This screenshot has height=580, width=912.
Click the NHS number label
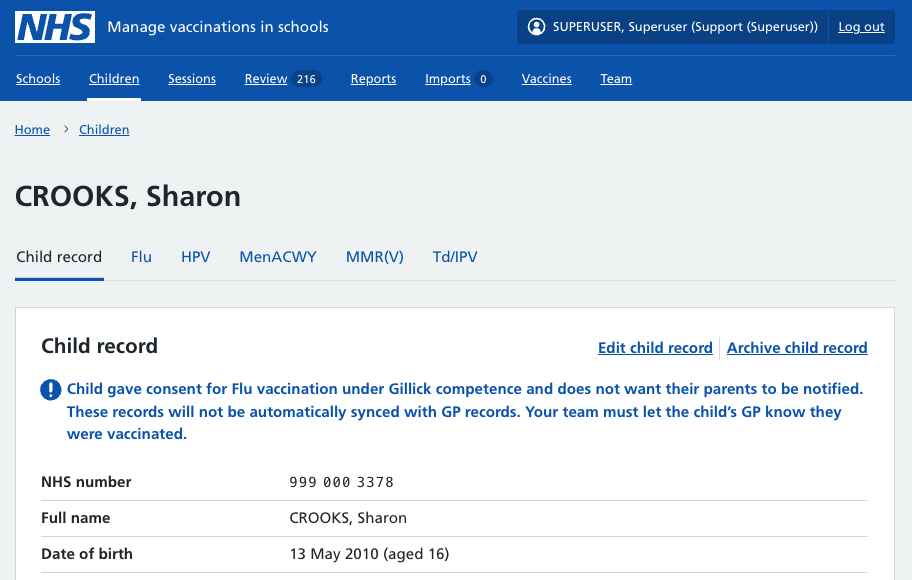click(86, 482)
